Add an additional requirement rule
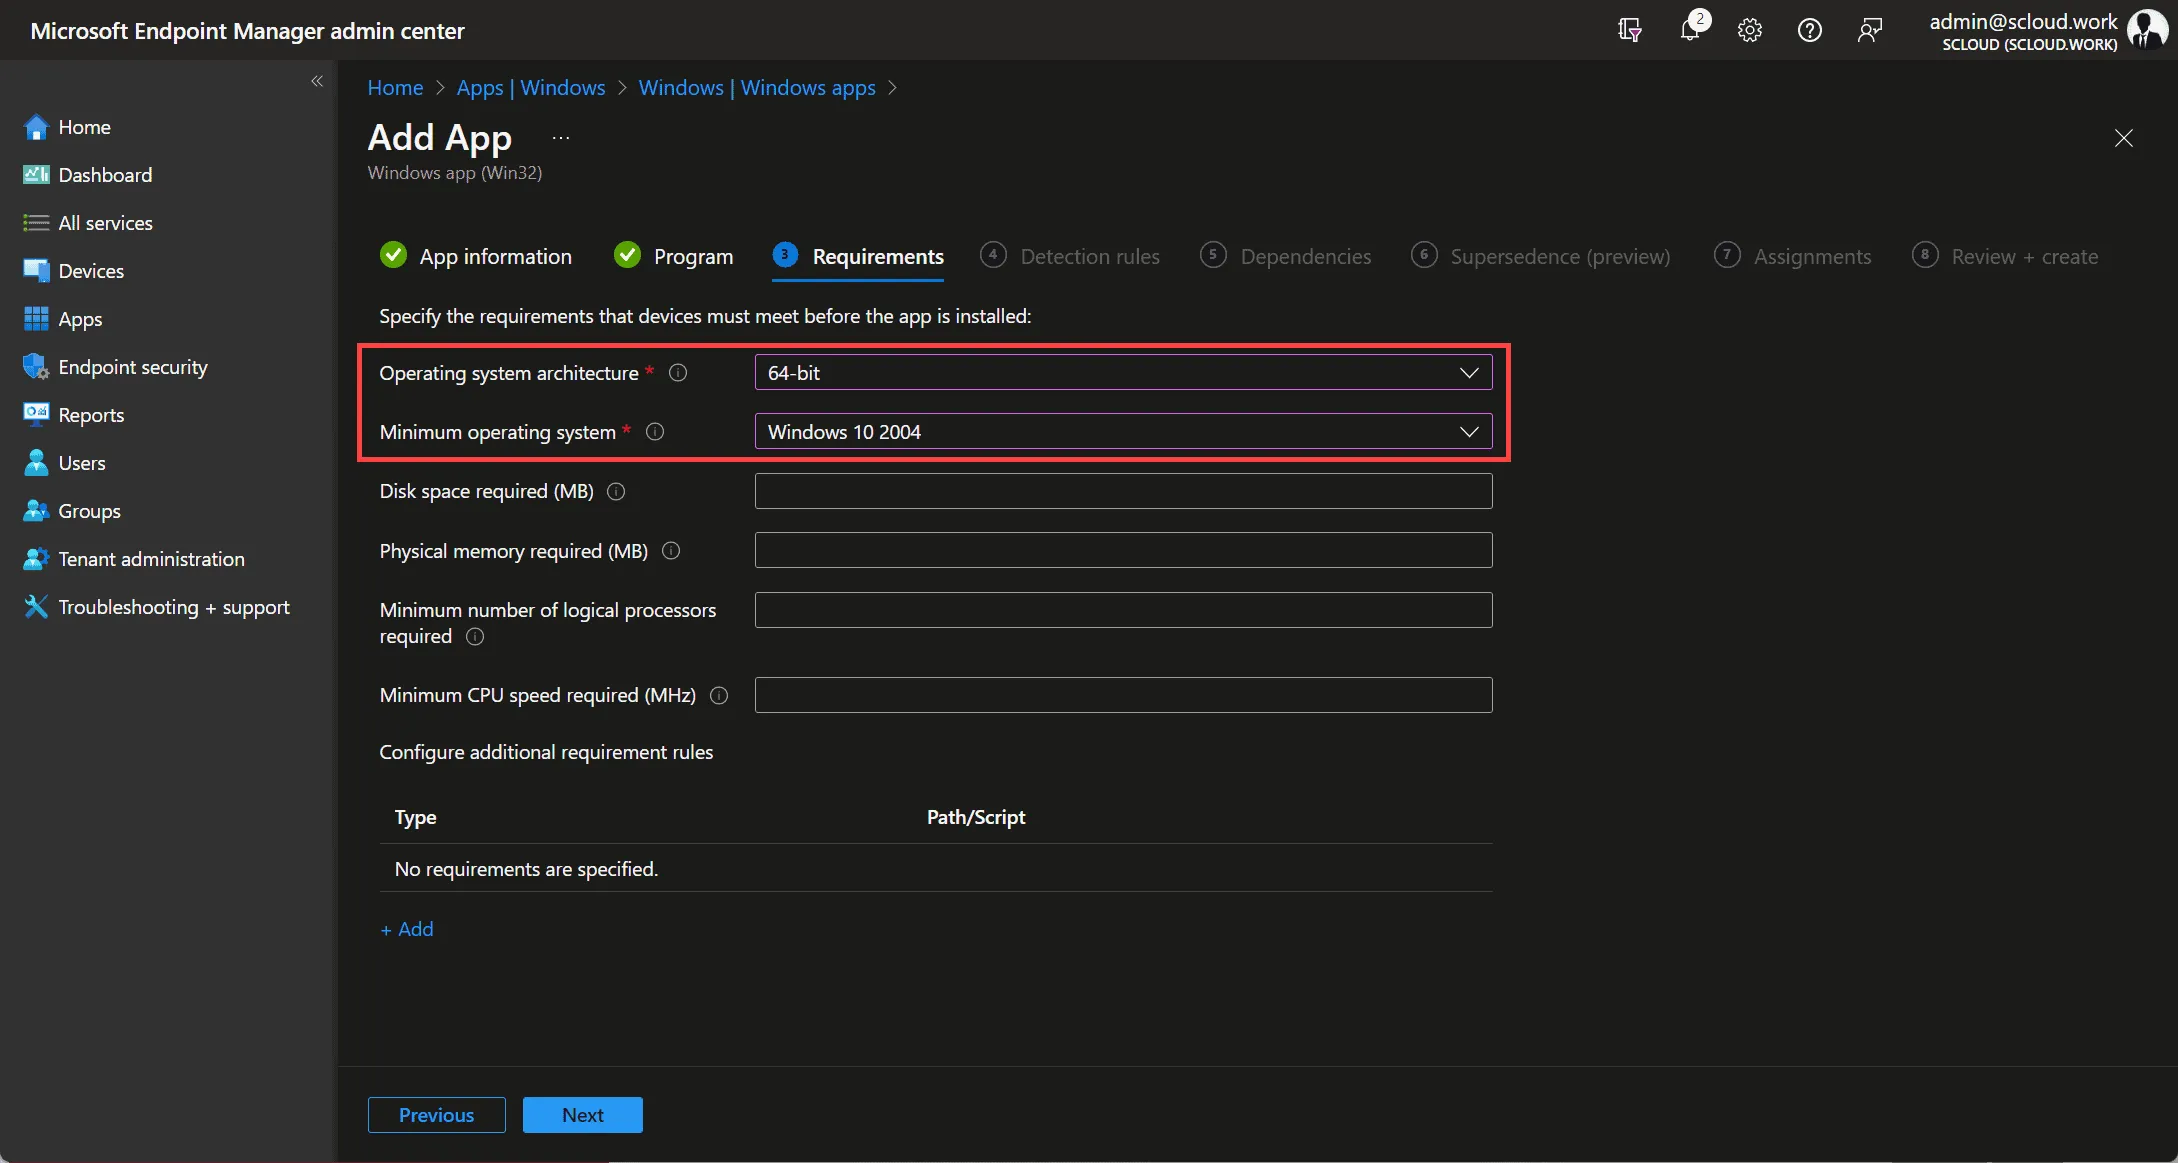Image resolution: width=2178 pixels, height=1163 pixels. click(x=407, y=929)
